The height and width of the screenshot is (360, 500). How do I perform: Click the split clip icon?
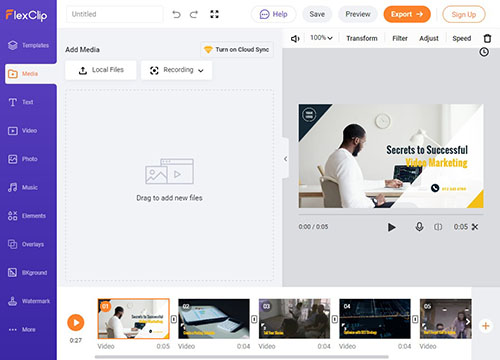pyautogui.click(x=438, y=227)
